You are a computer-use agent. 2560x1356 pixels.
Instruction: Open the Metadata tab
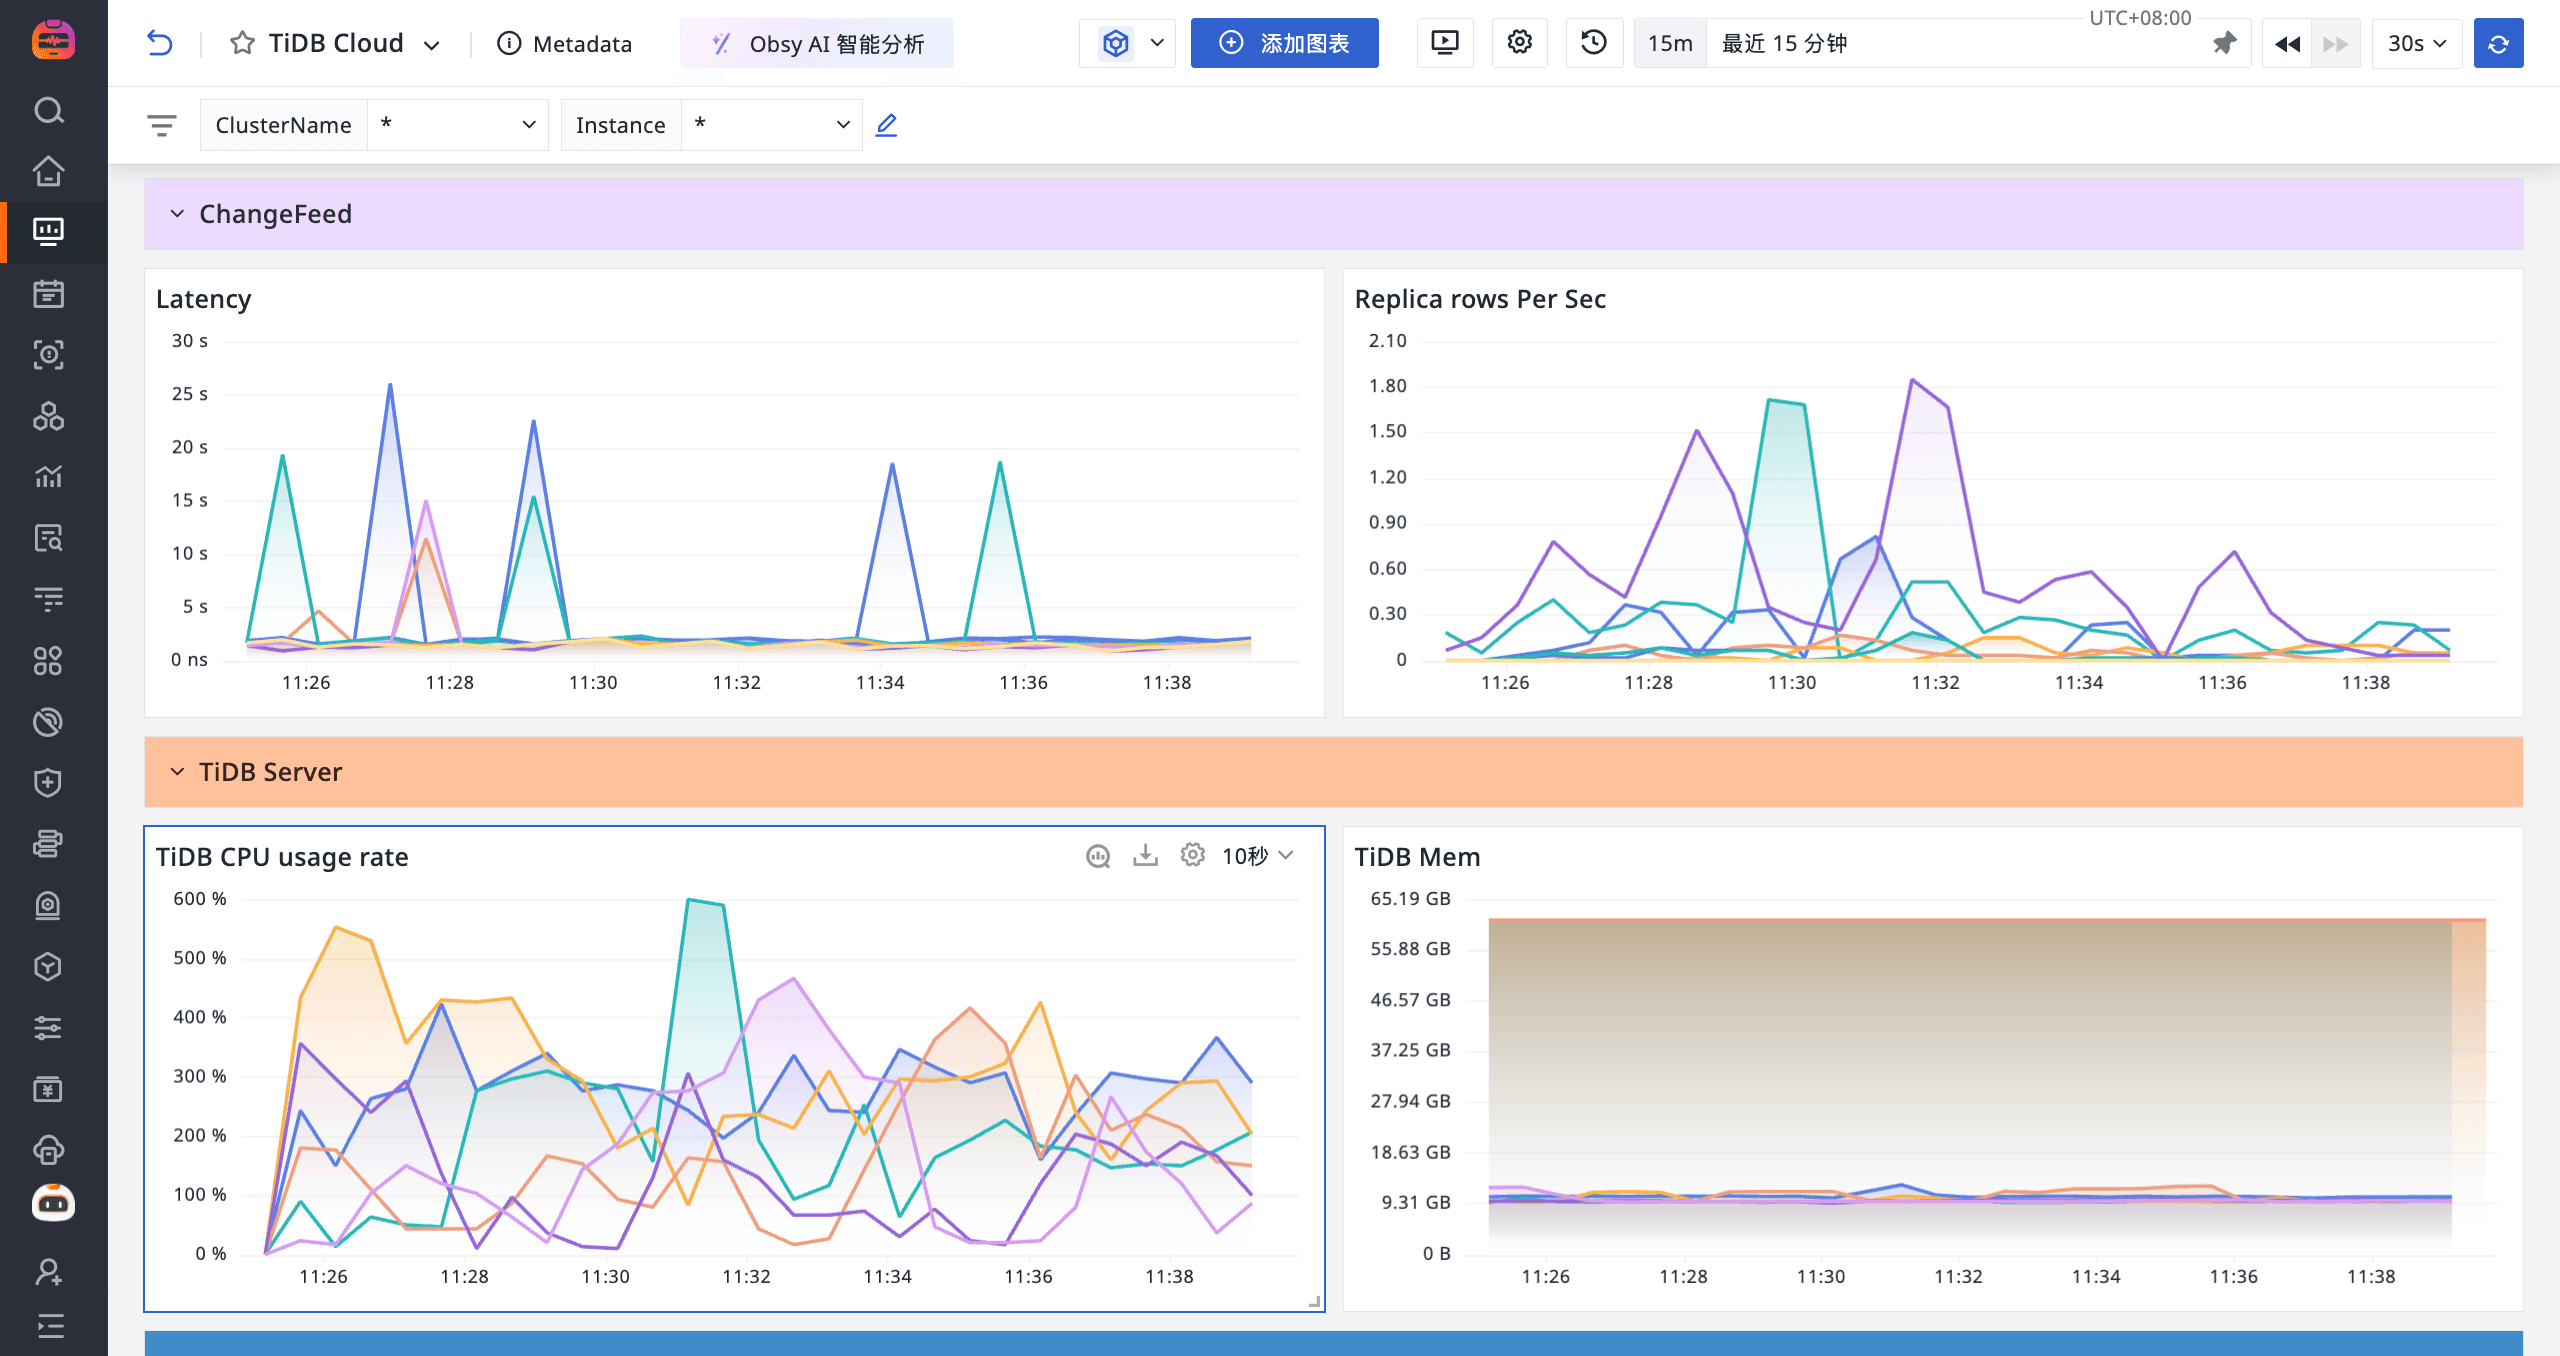click(x=565, y=43)
